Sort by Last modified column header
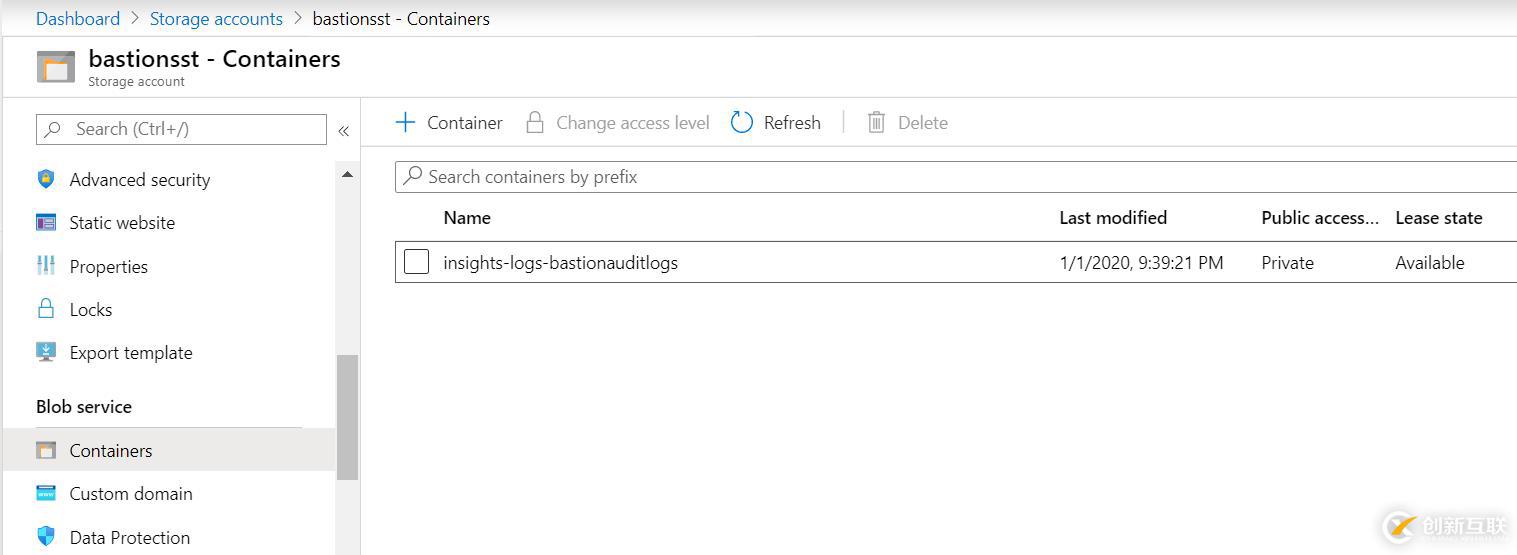The image size is (1517, 555). coord(1113,218)
